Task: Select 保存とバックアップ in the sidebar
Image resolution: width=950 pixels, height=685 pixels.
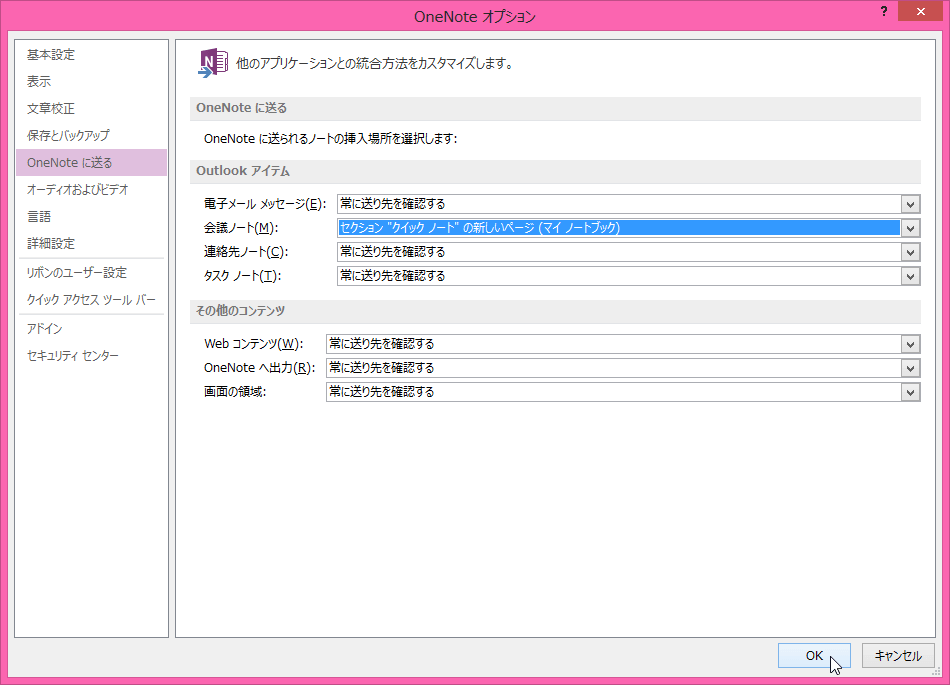Action: pos(91,135)
